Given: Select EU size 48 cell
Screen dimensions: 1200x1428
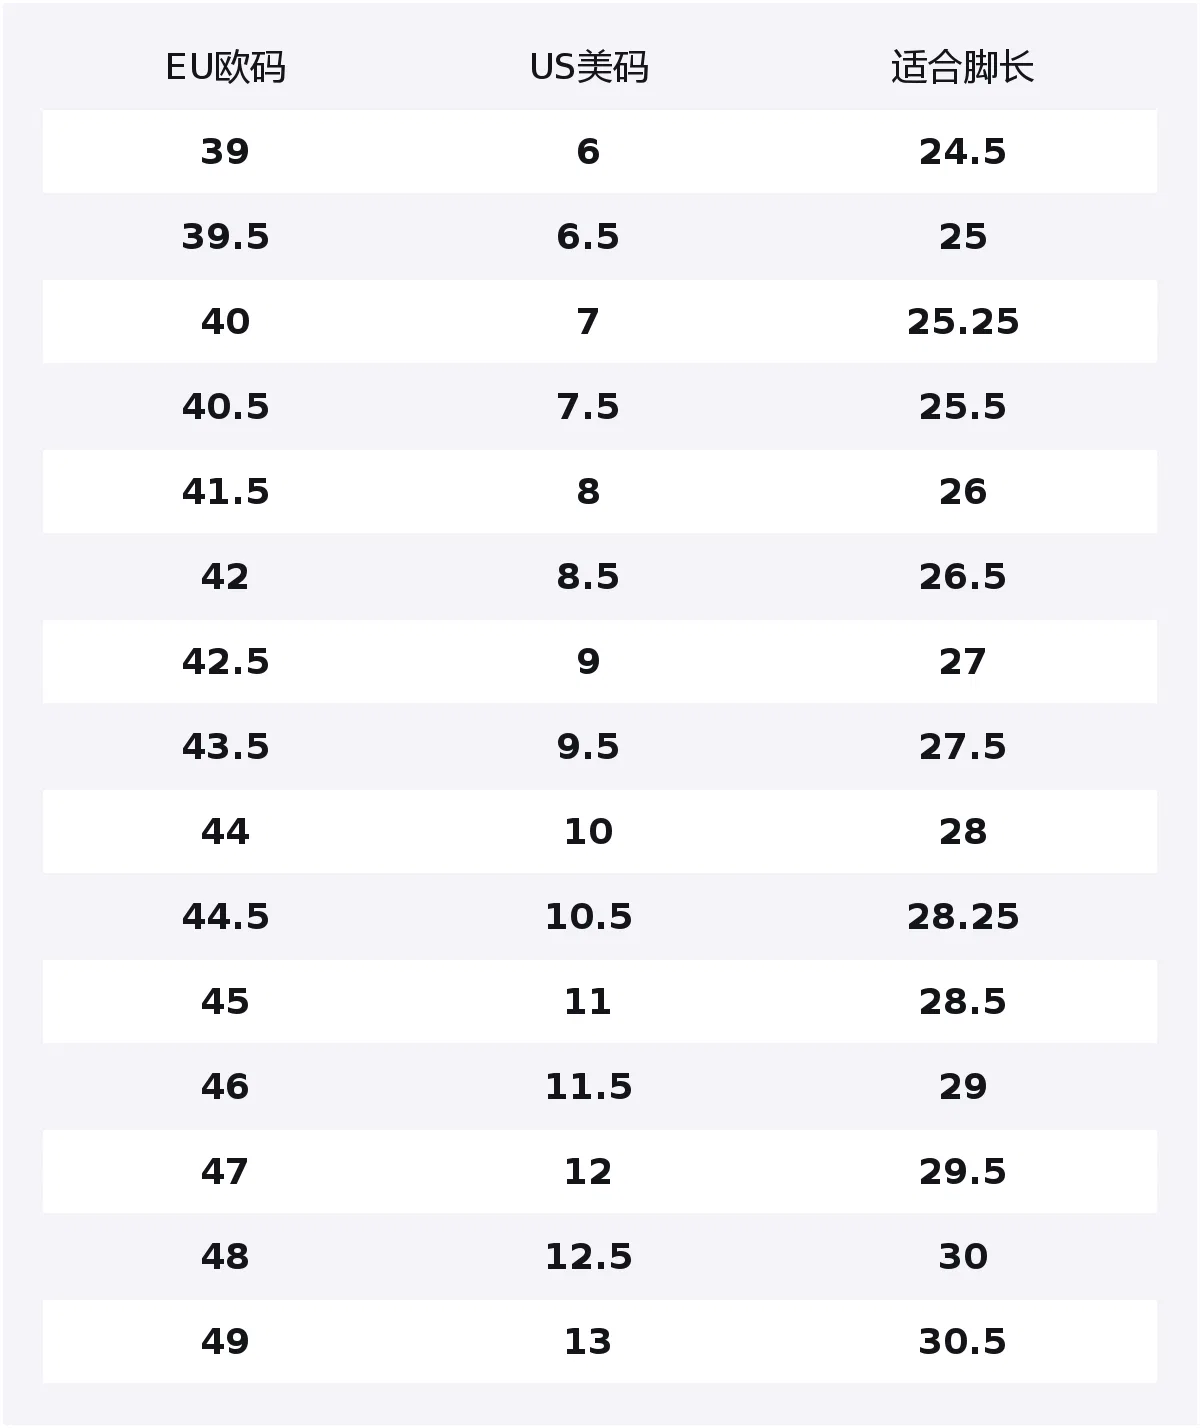Looking at the screenshot, I should [225, 1257].
